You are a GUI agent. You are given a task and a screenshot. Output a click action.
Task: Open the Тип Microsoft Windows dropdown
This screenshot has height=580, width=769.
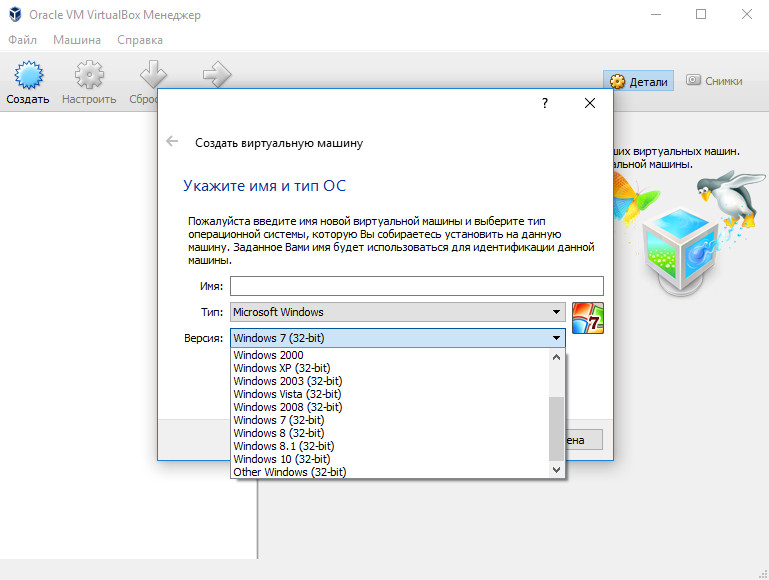[398, 312]
